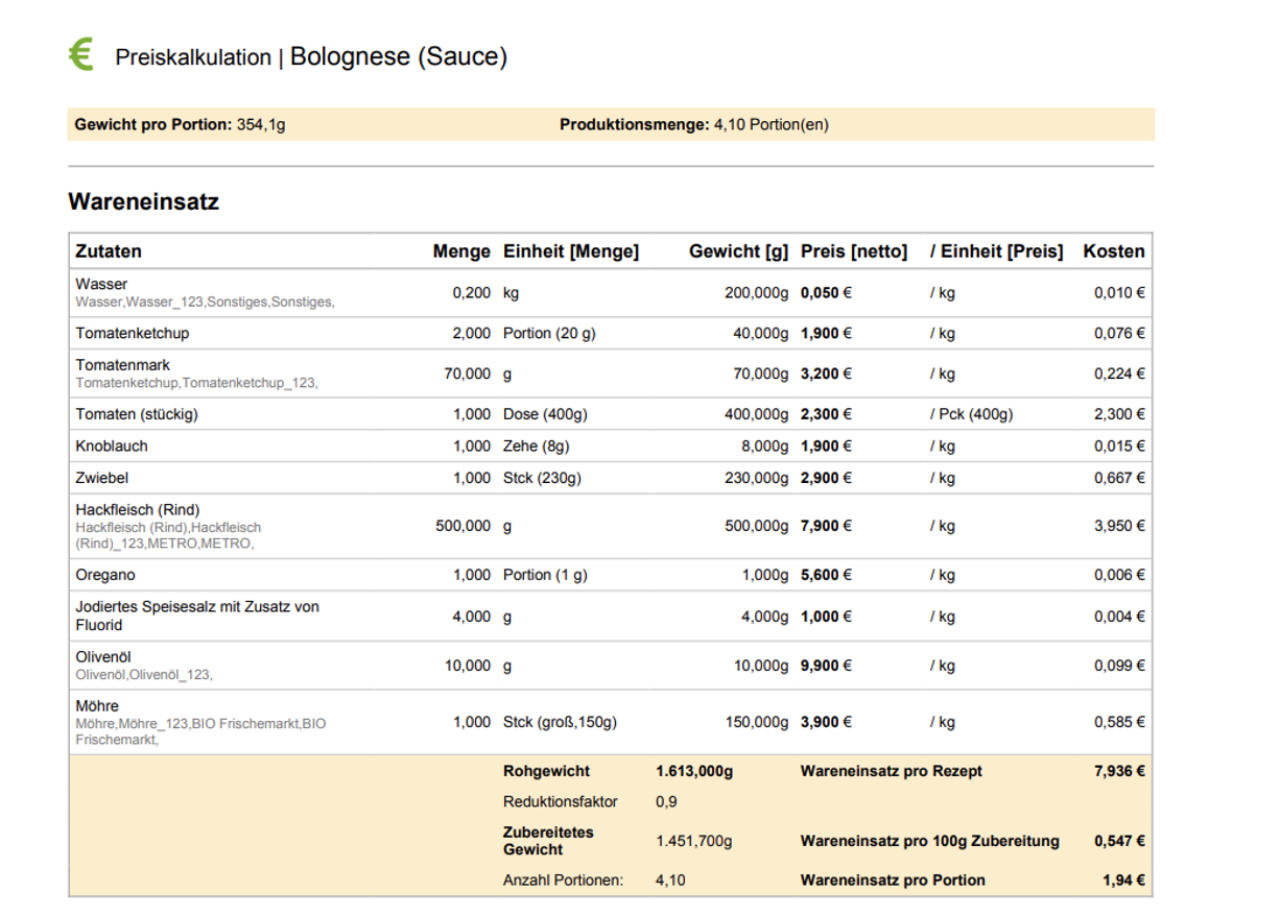Image resolution: width=1280 pixels, height=916 pixels.
Task: Click the Wareneinsatz pro Portion value 1,94 €
Action: click(1123, 881)
